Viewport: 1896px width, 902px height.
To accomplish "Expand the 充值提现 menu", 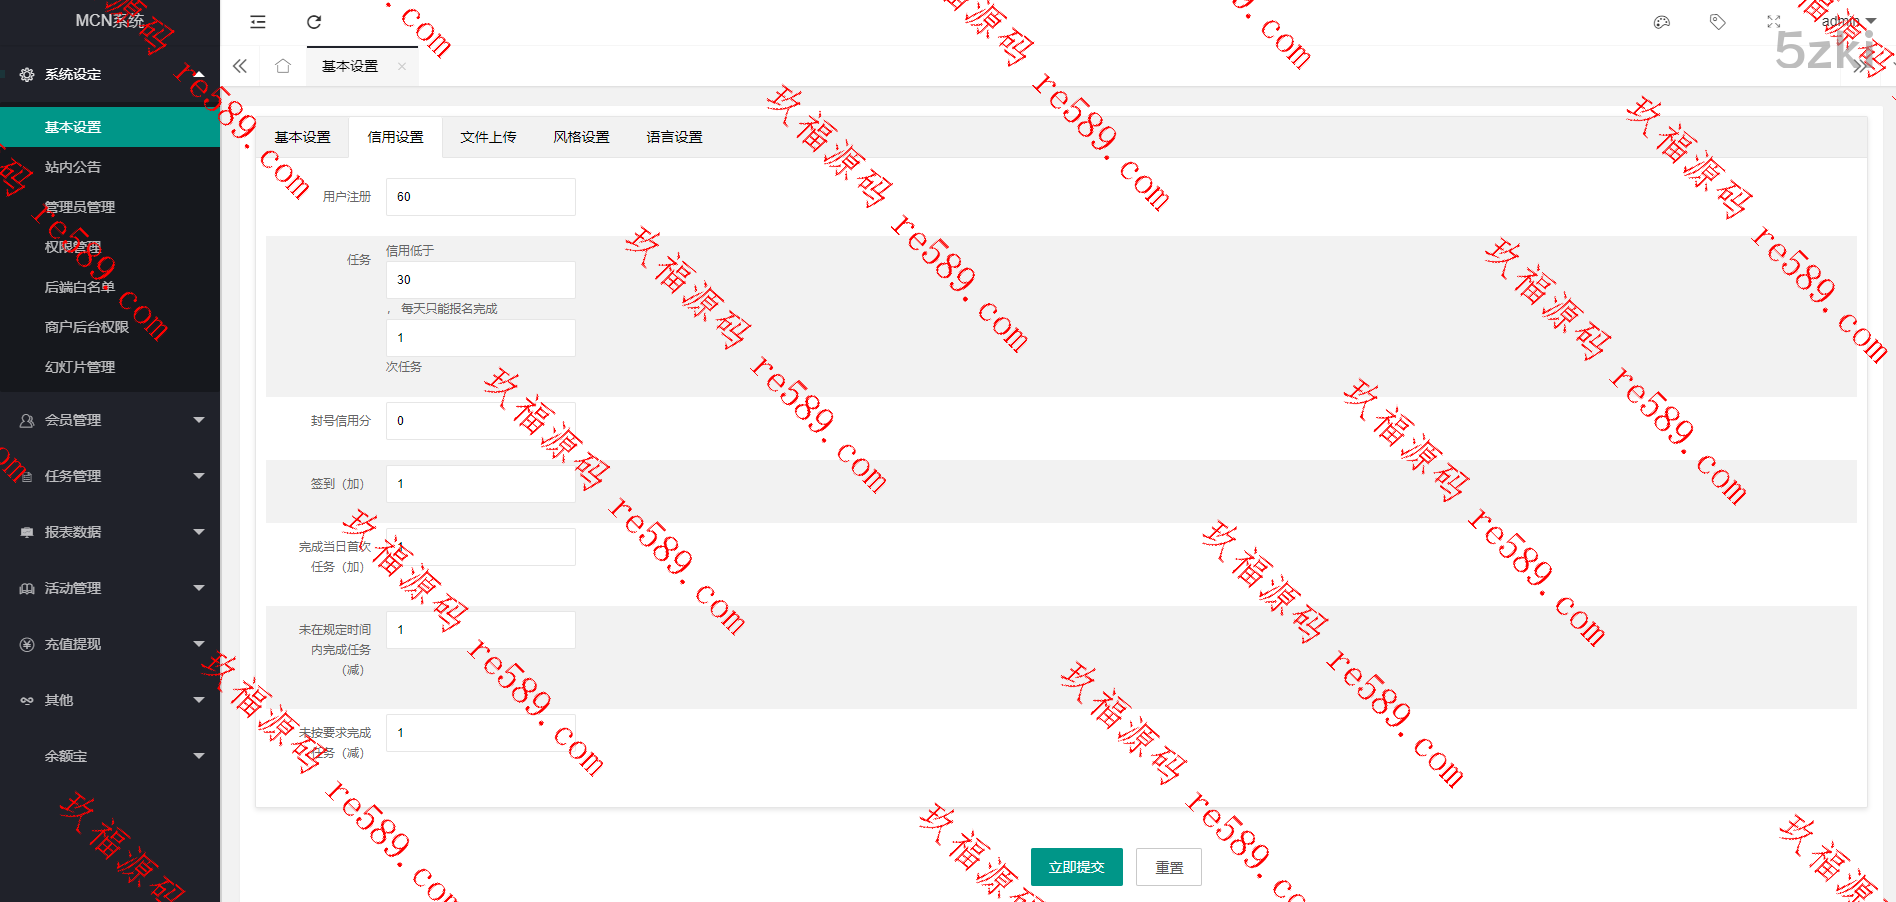I will pyautogui.click(x=110, y=644).
